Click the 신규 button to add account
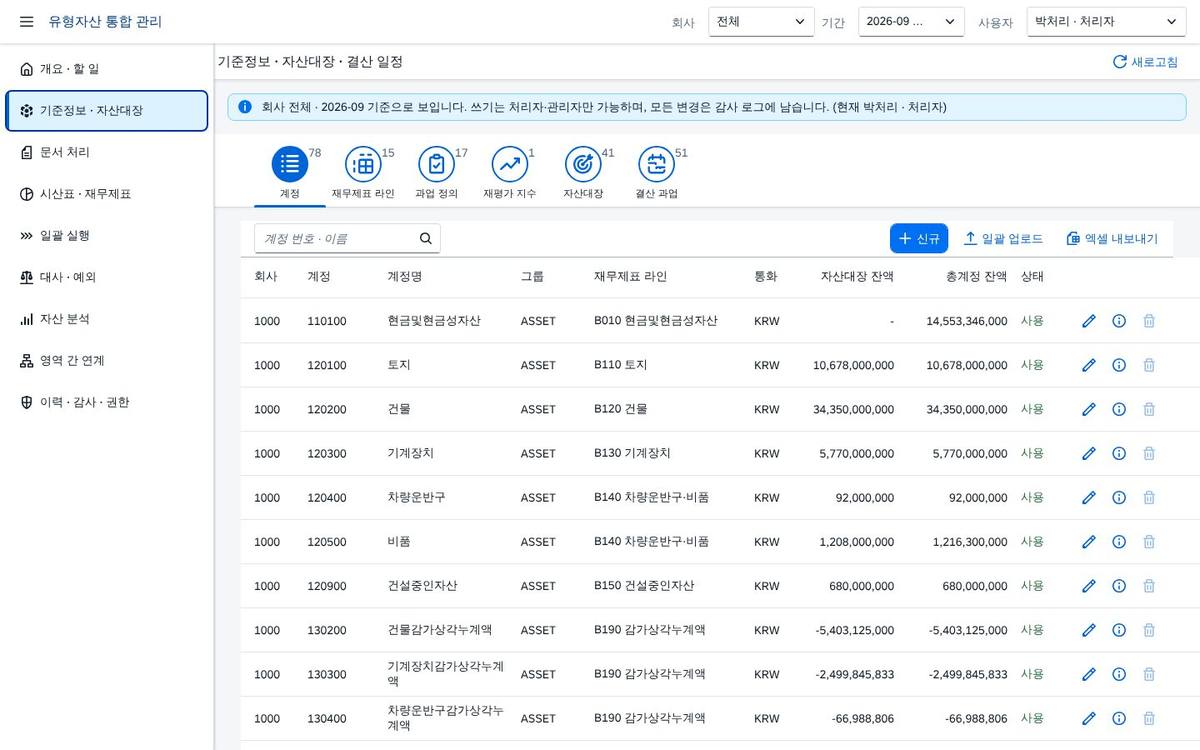This screenshot has width=1200, height=750. coord(919,238)
